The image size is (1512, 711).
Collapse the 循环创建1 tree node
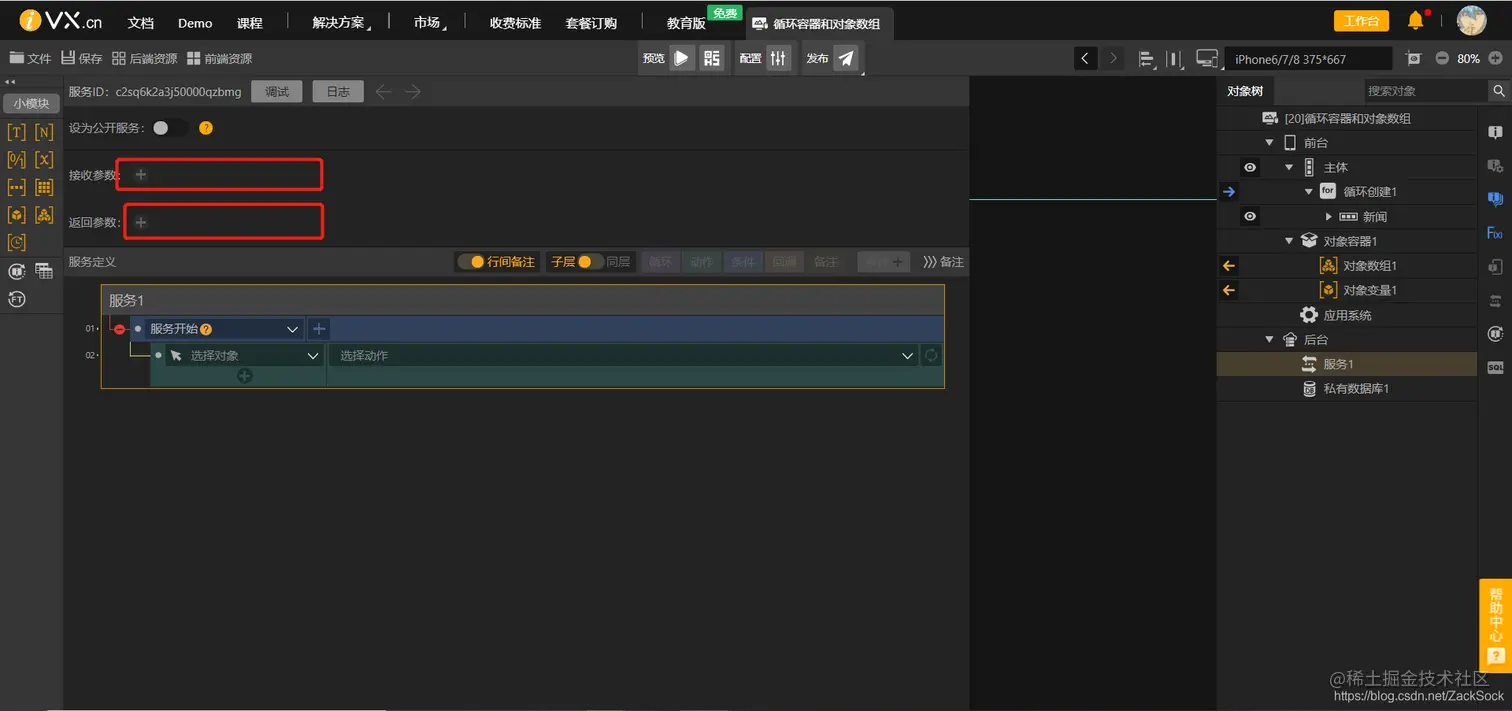[1309, 191]
